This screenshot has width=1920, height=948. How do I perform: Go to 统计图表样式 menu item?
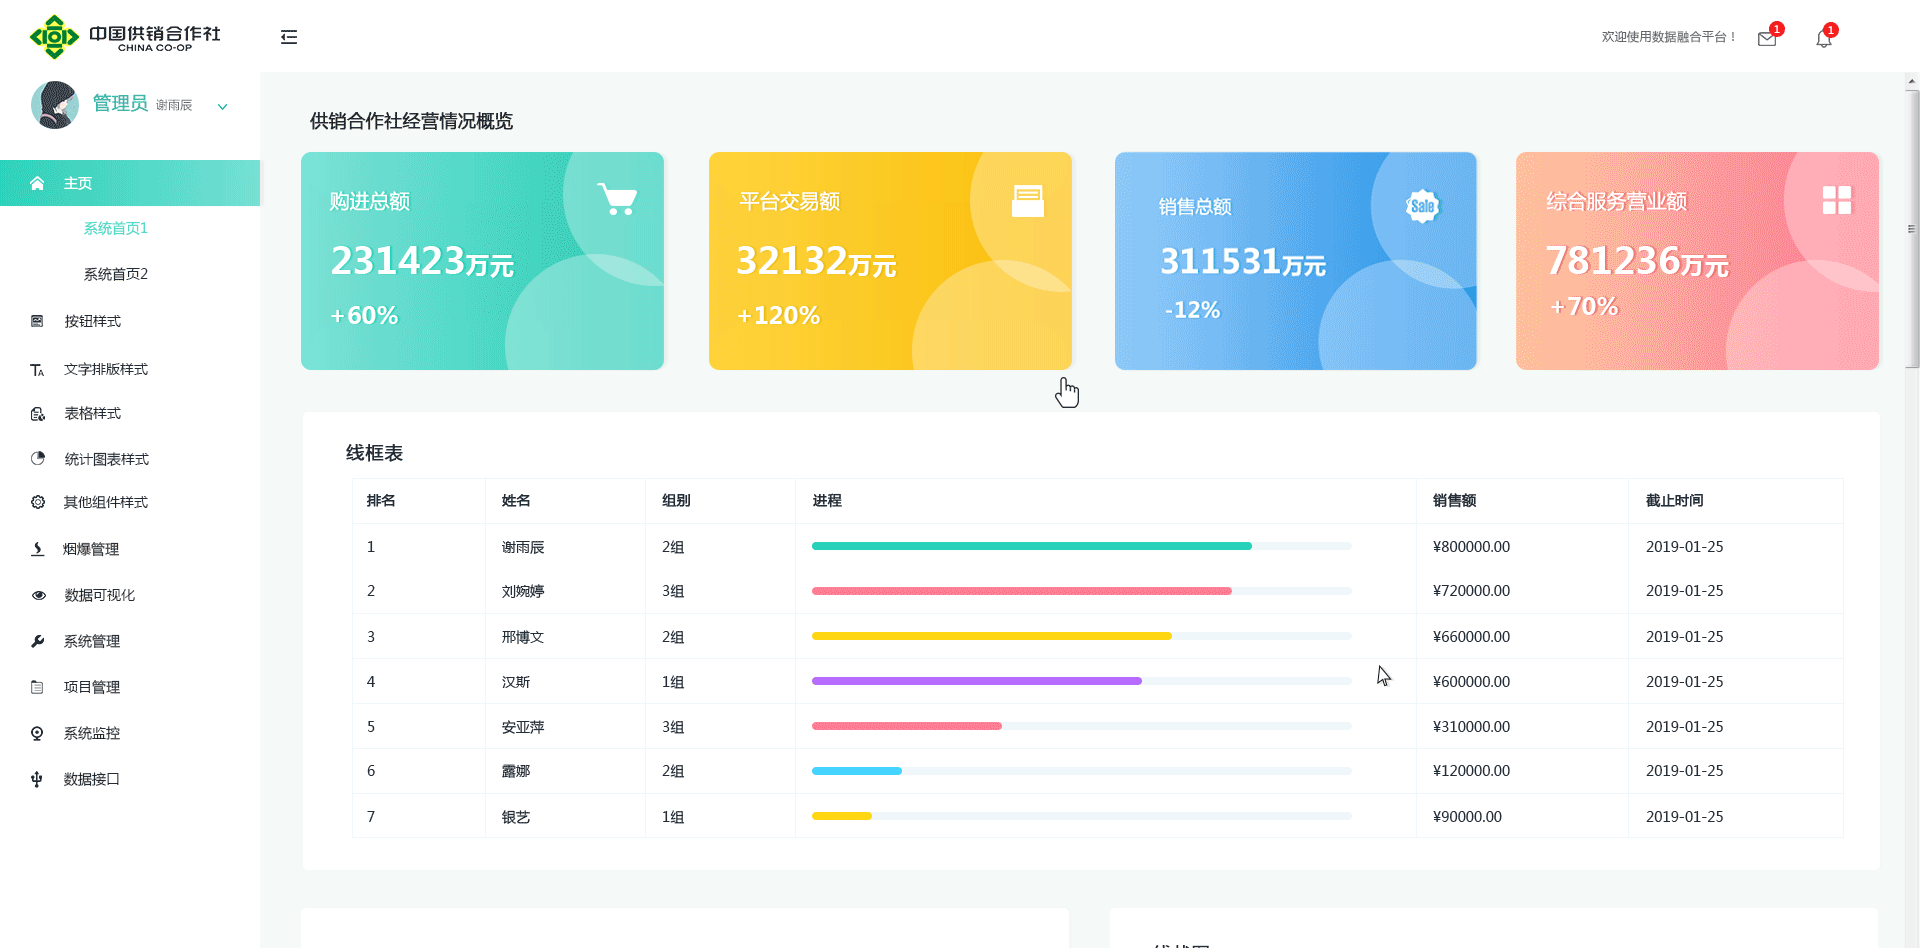107,459
